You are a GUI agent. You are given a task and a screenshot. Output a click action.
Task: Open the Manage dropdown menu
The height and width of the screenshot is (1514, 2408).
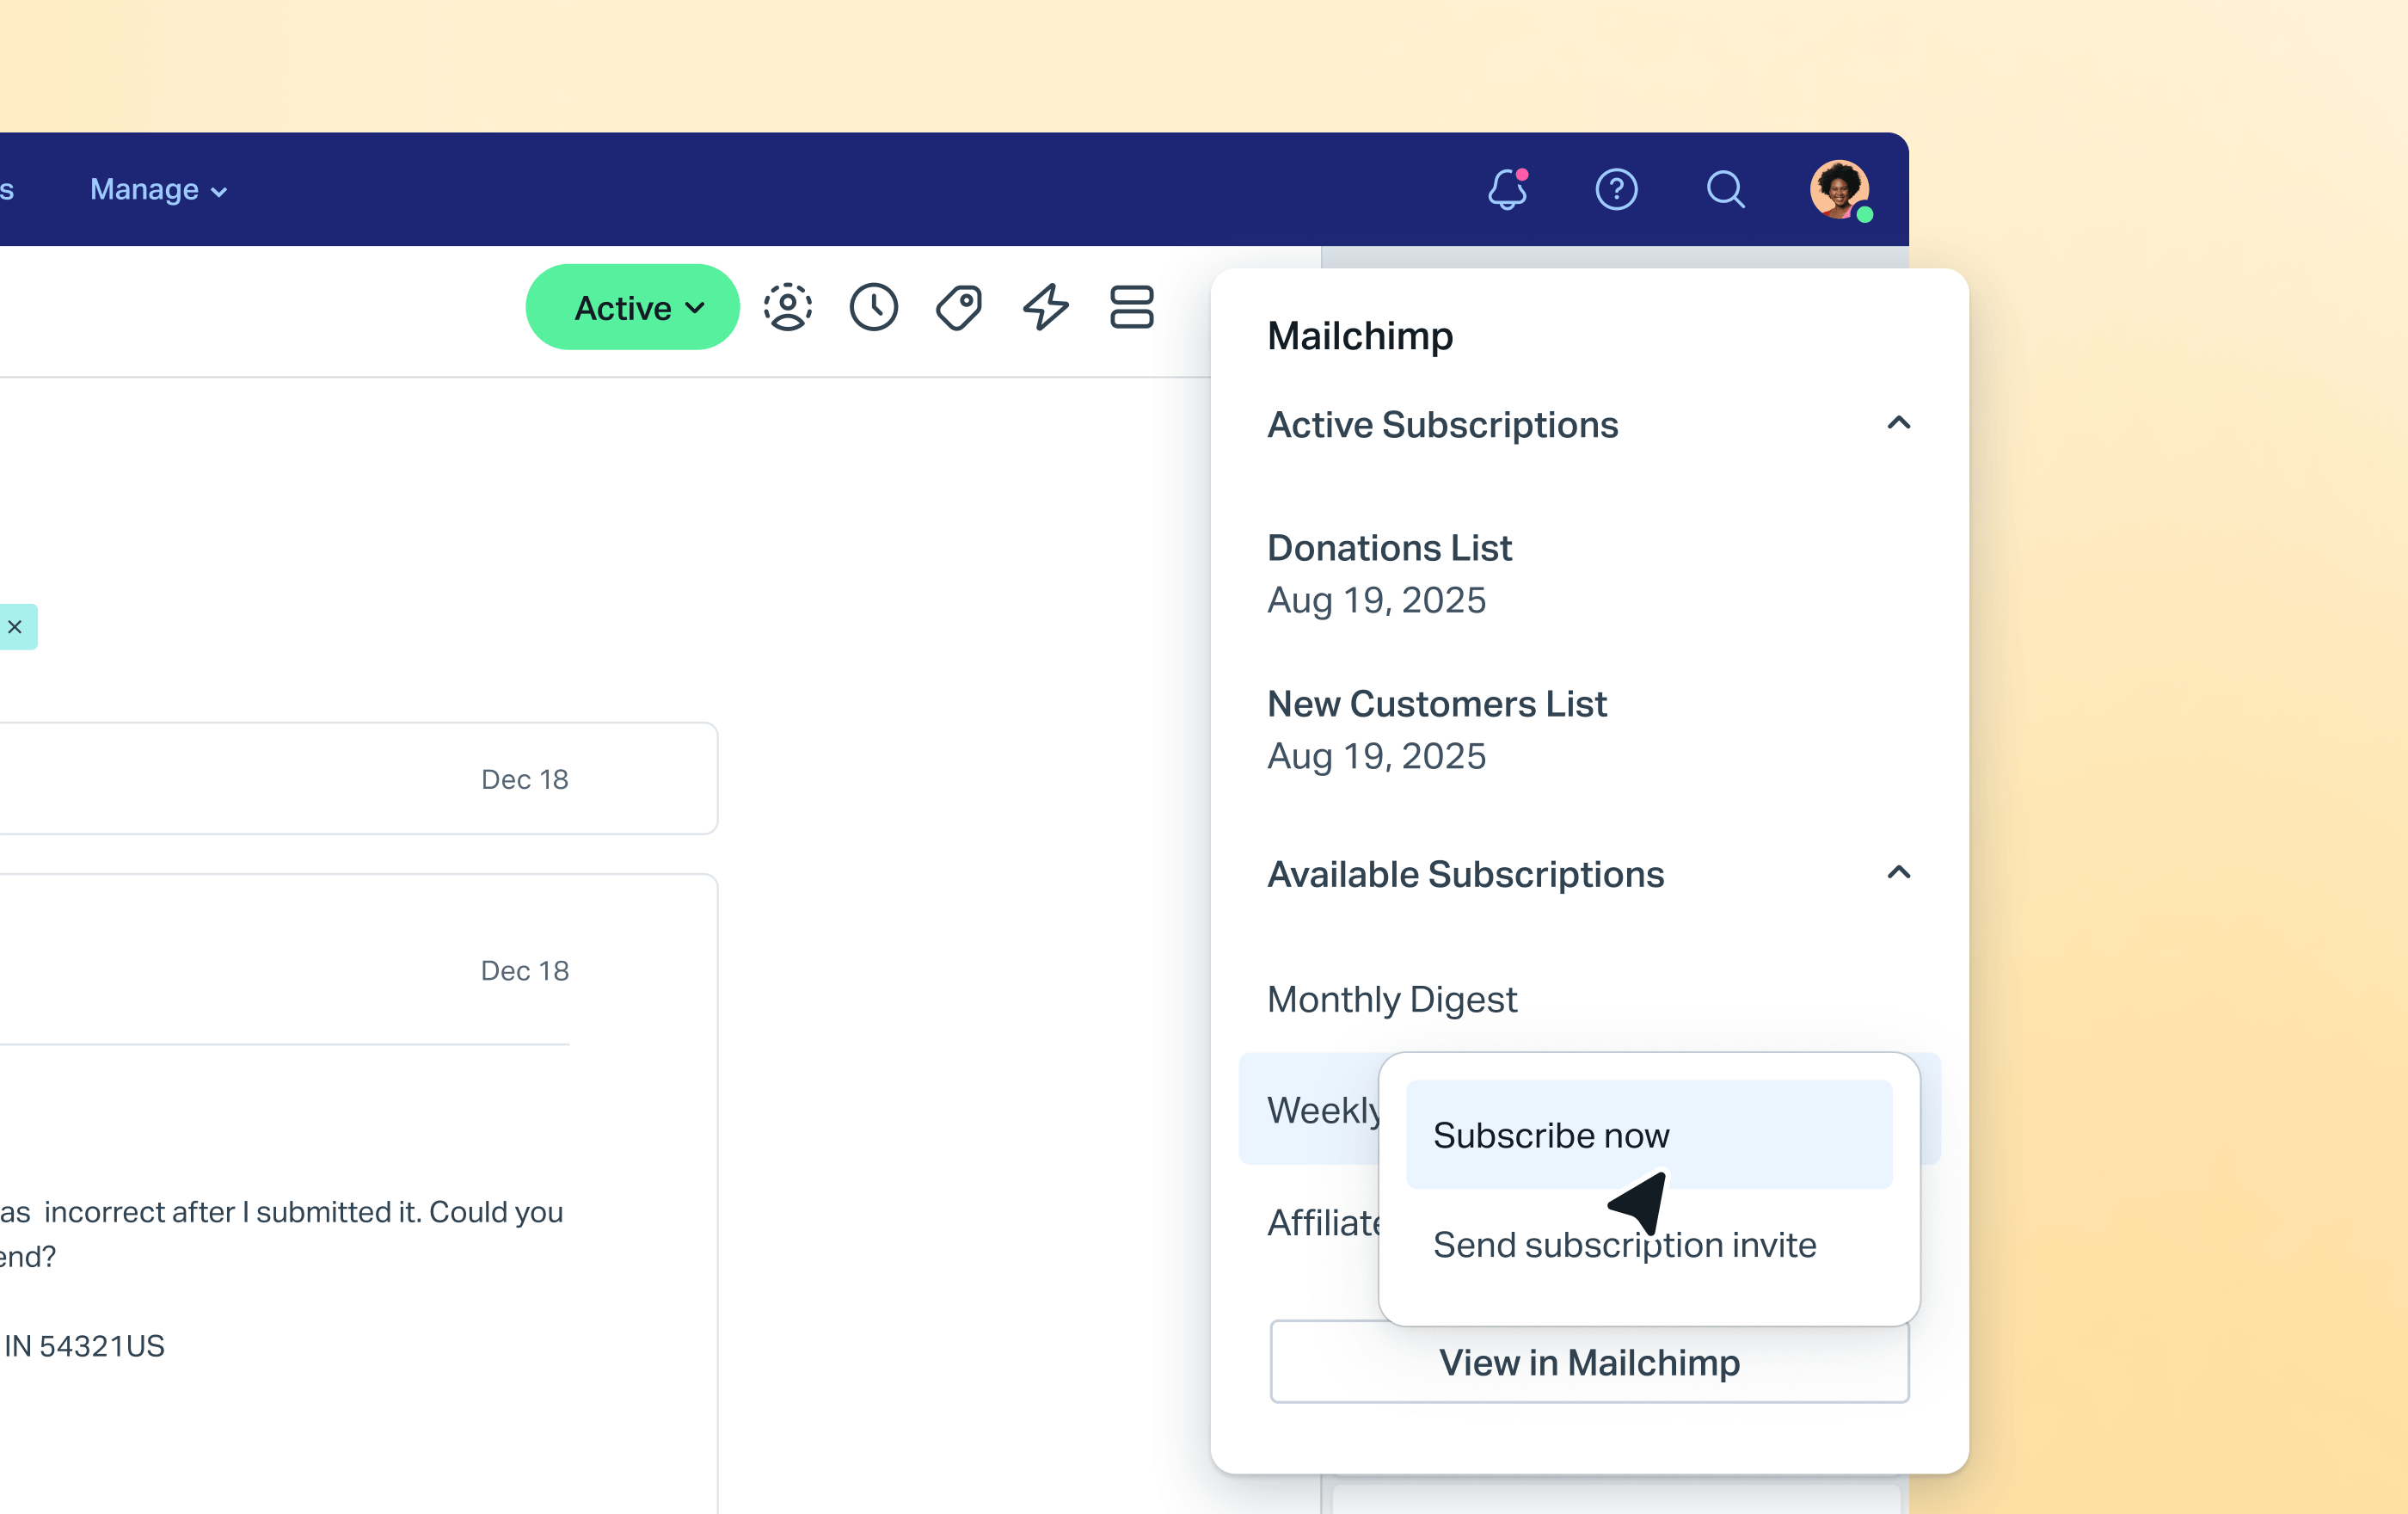159,189
